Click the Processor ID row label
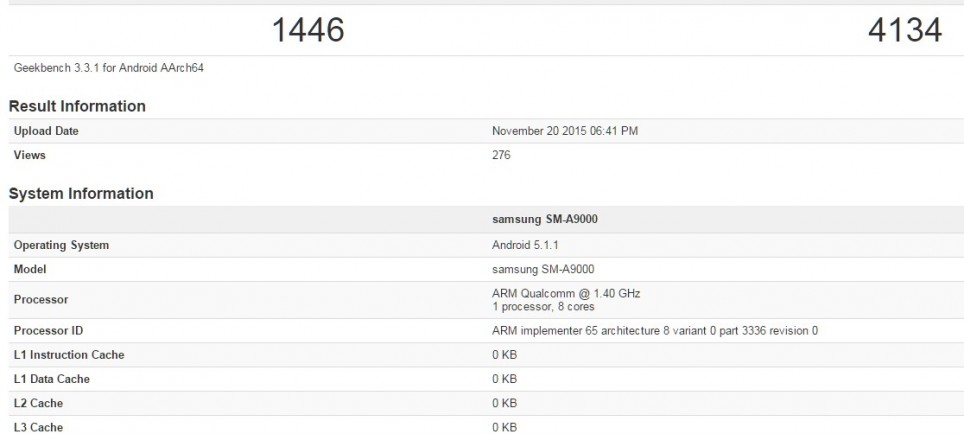Screen dimensions: 964x434 point(50,330)
